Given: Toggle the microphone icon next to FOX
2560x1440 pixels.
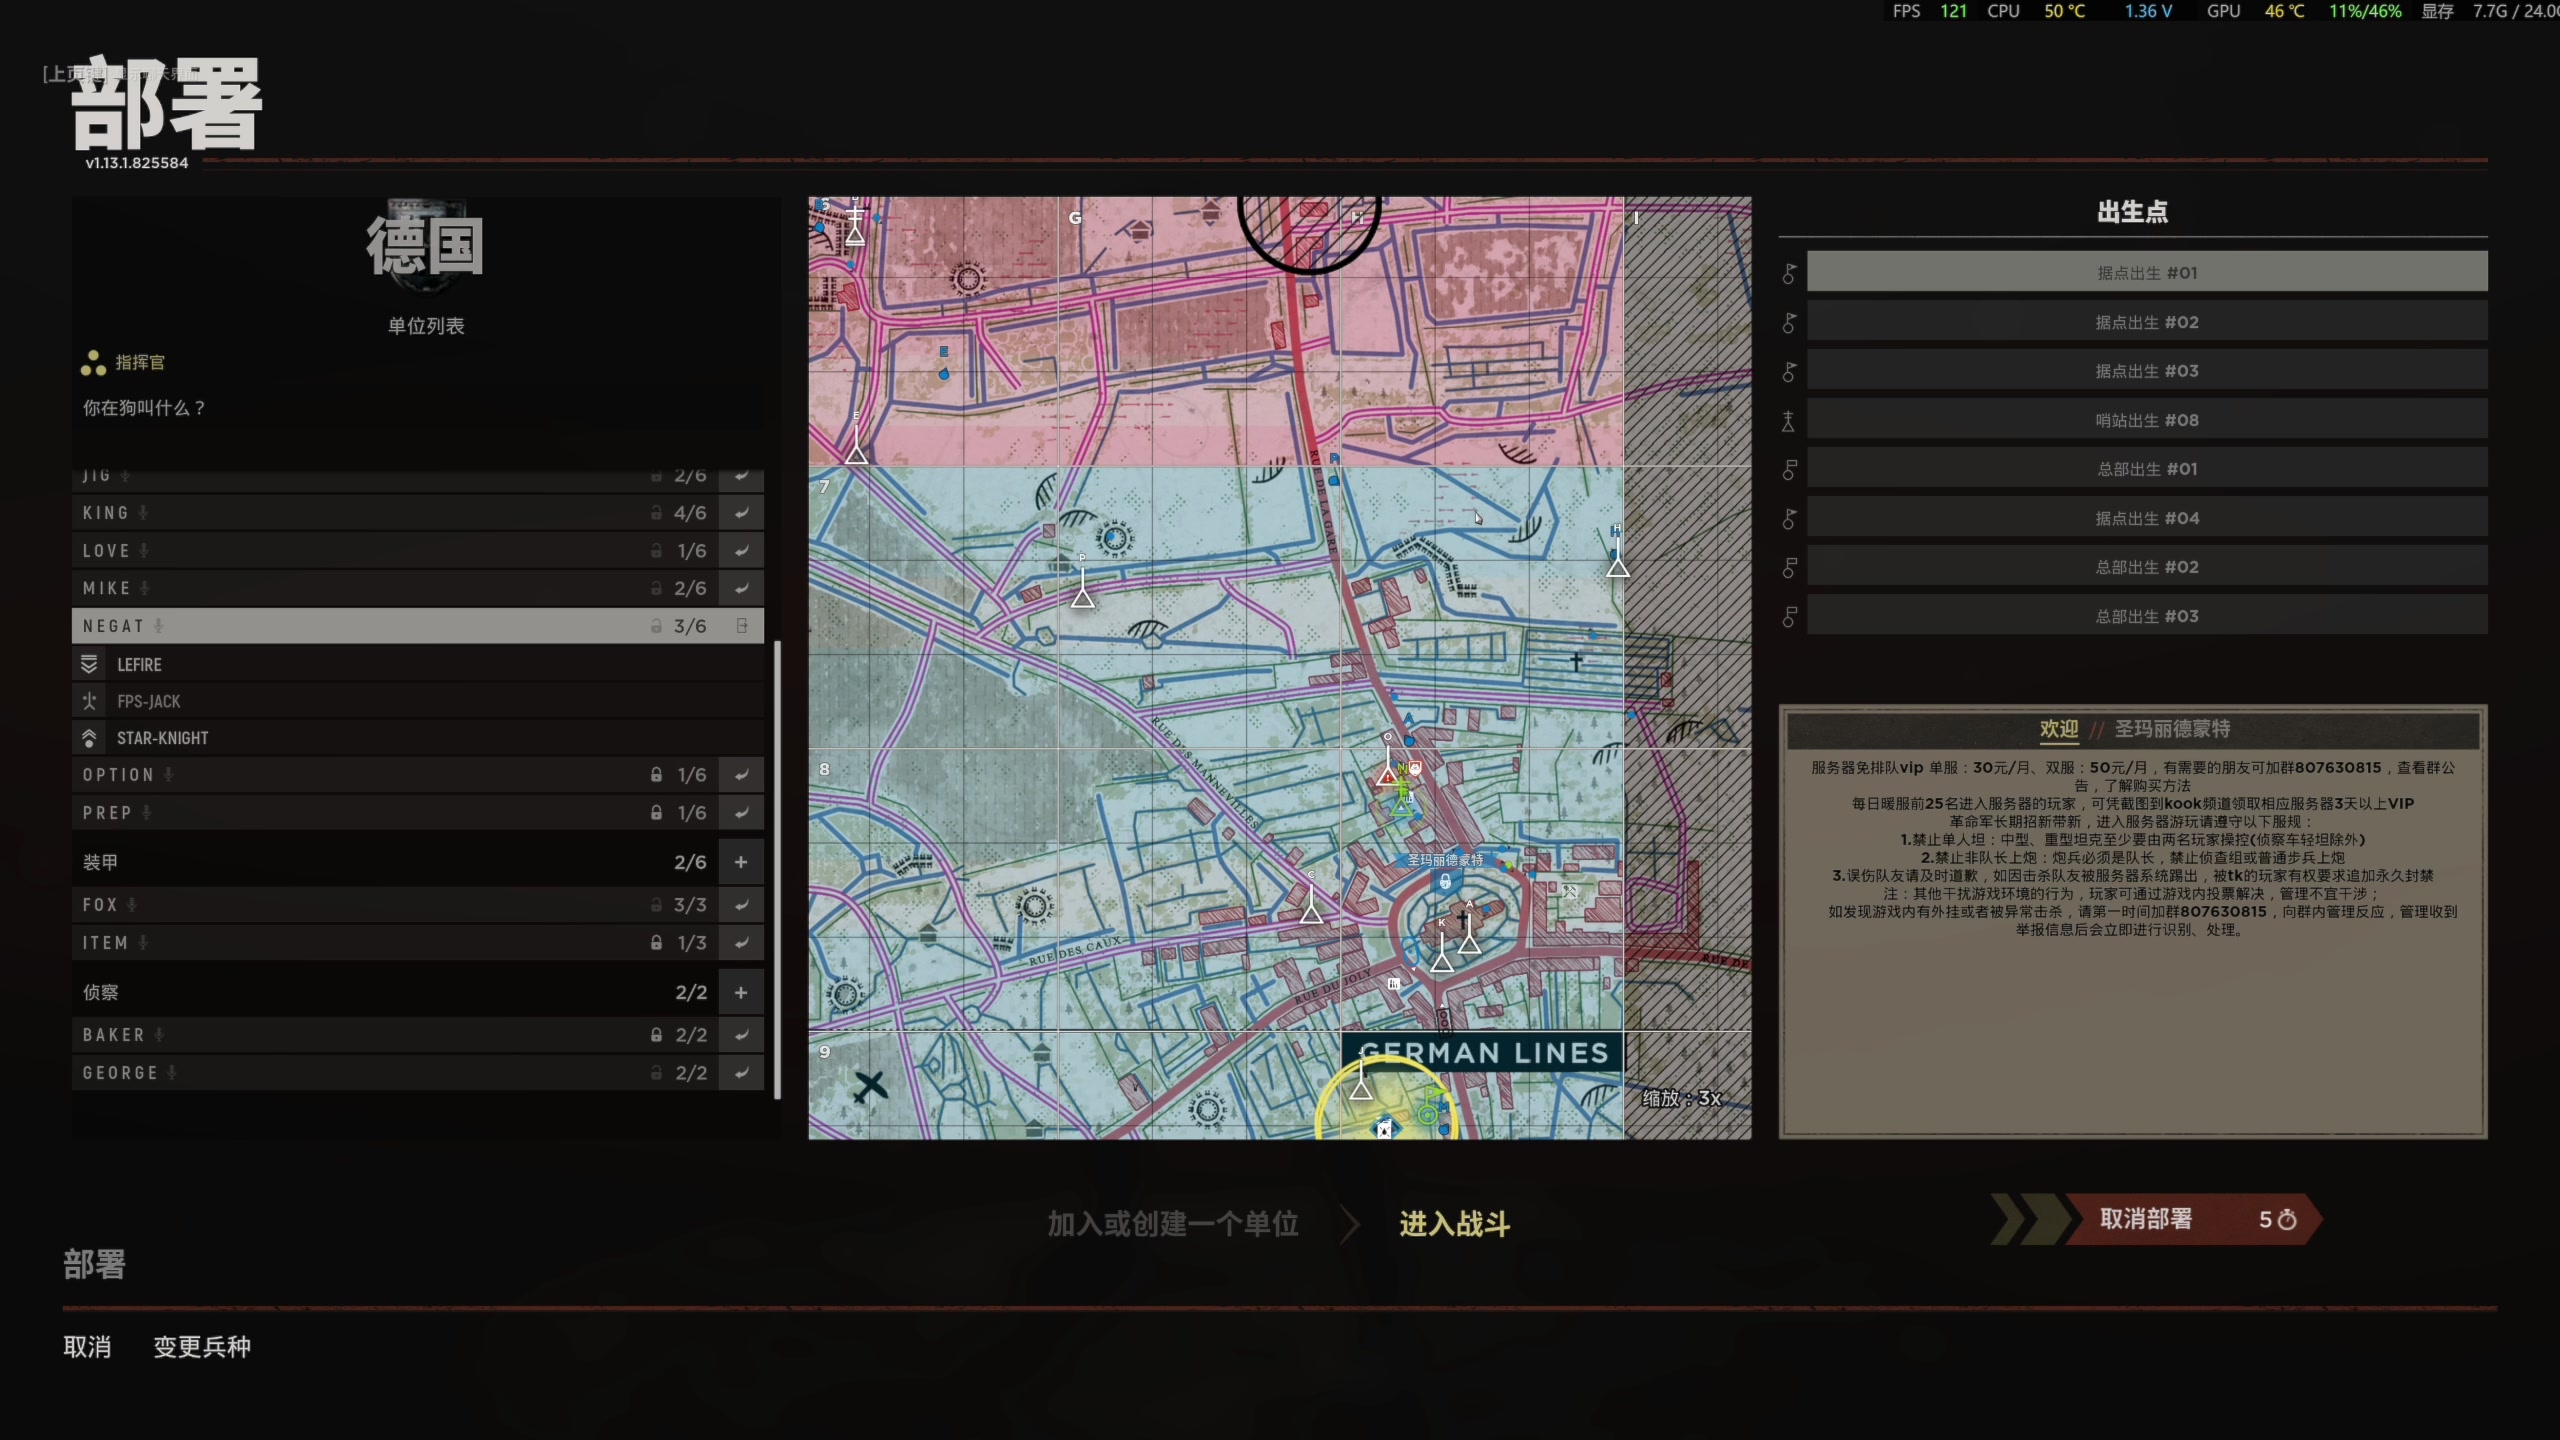Looking at the screenshot, I should [132, 905].
